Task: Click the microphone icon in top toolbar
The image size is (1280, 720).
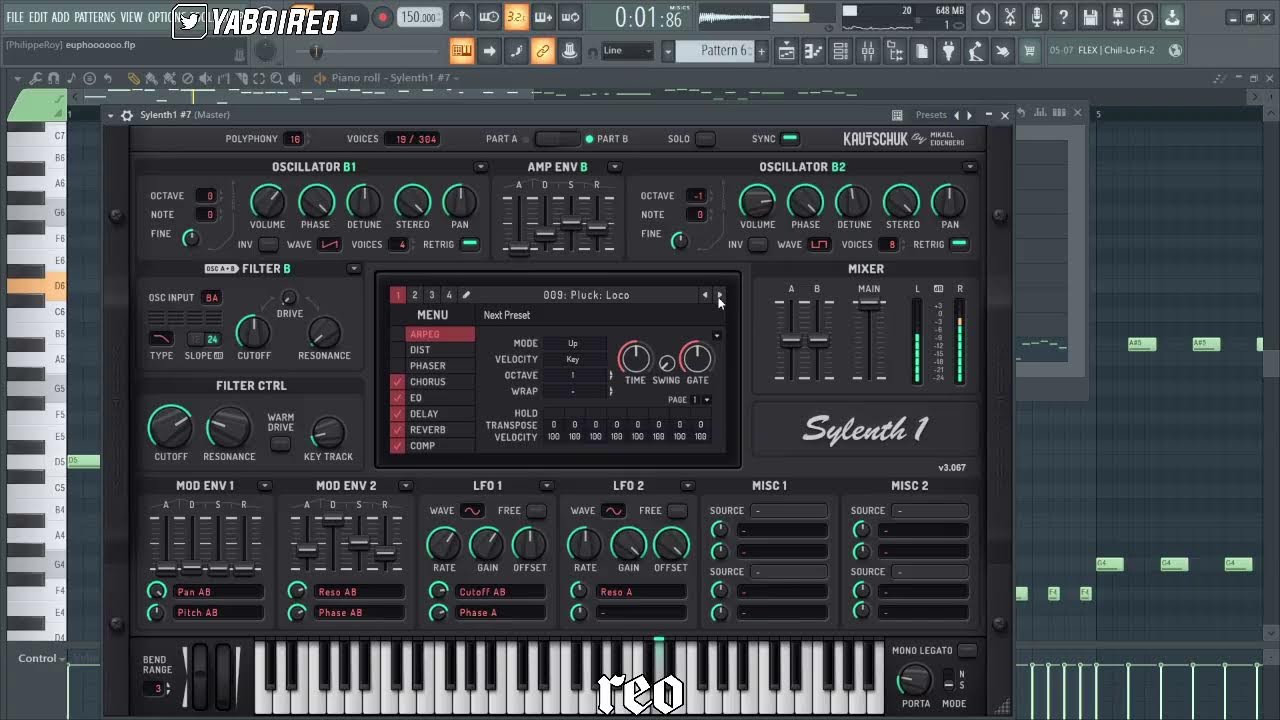Action: pos(1037,17)
